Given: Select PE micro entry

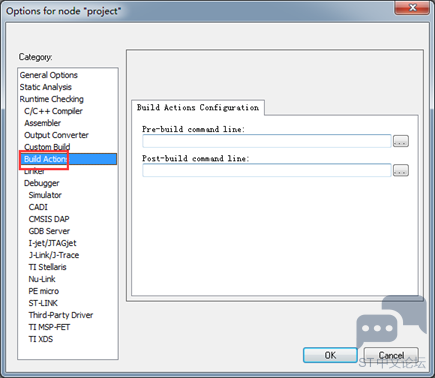Looking at the screenshot, I should (44, 291).
